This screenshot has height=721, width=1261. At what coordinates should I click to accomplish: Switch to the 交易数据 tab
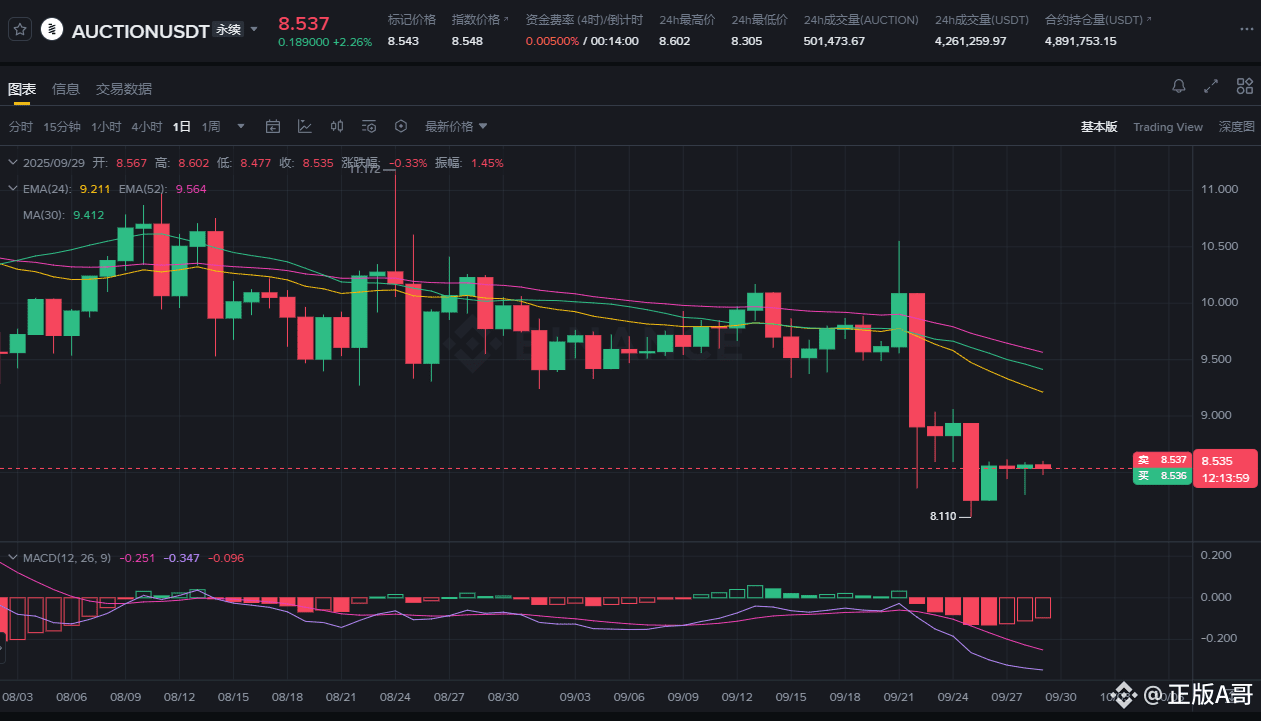pyautogui.click(x=124, y=89)
